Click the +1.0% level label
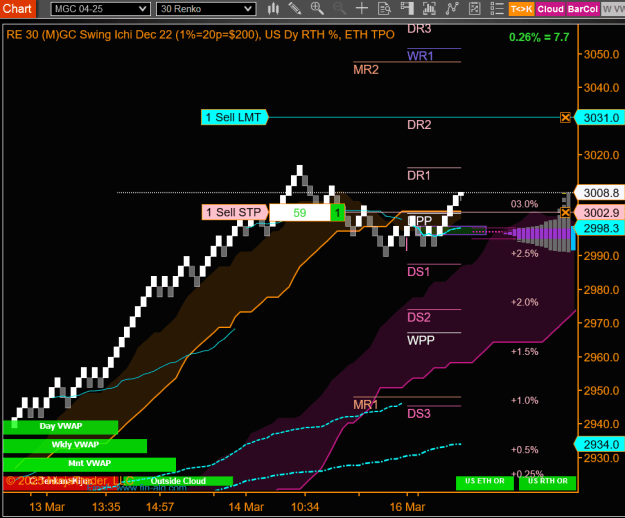Screen dimensions: 625x518 coord(525,400)
